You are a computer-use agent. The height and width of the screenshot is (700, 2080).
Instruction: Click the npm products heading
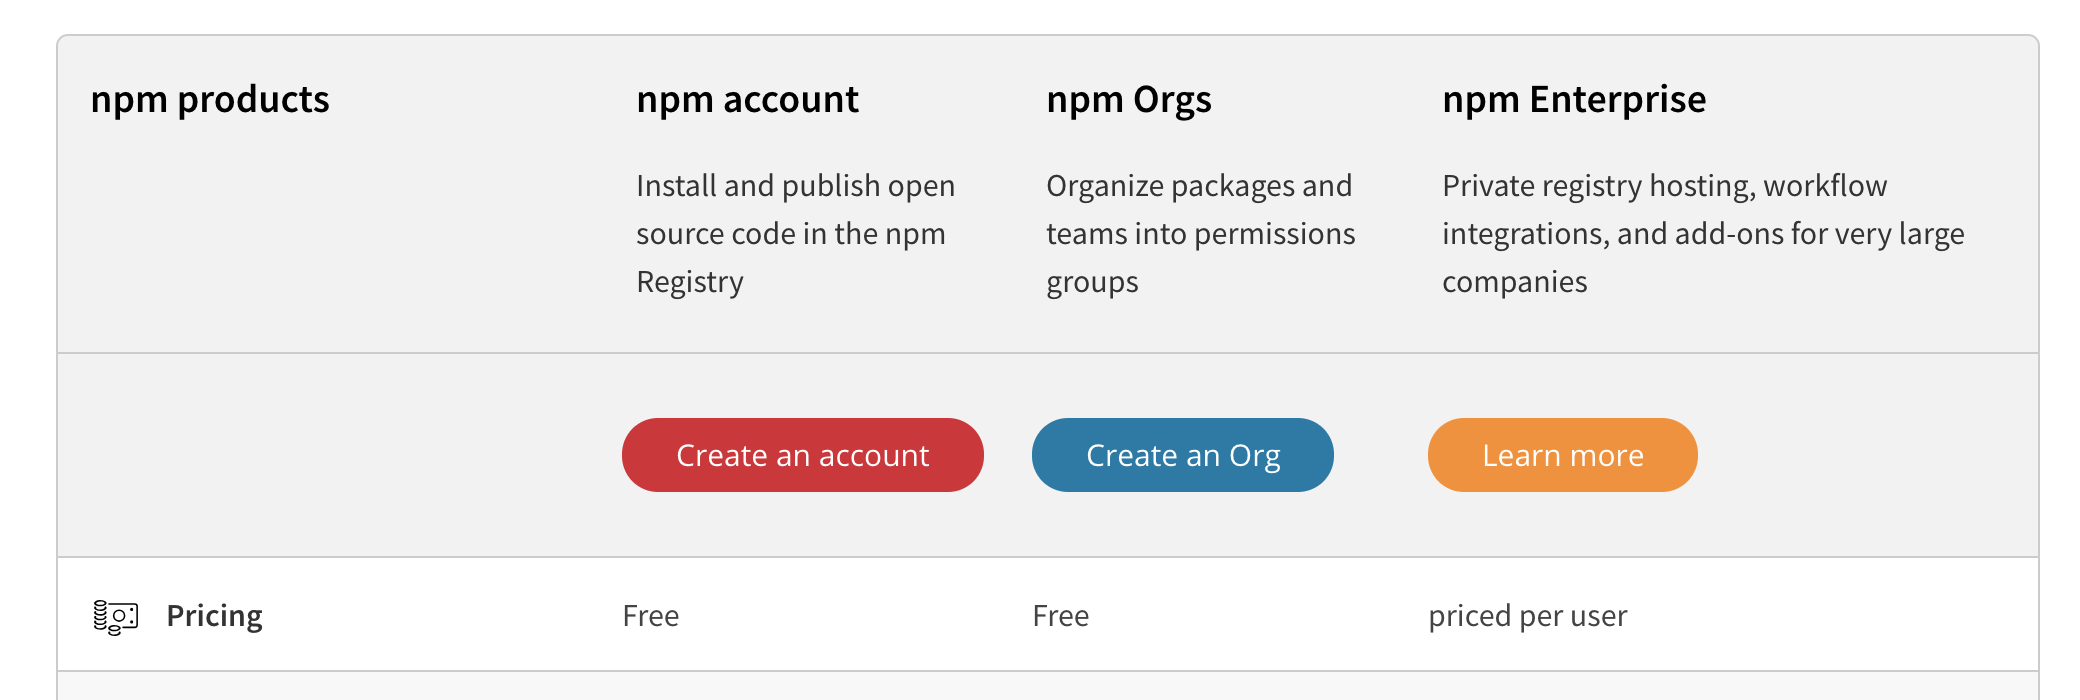[x=210, y=100]
